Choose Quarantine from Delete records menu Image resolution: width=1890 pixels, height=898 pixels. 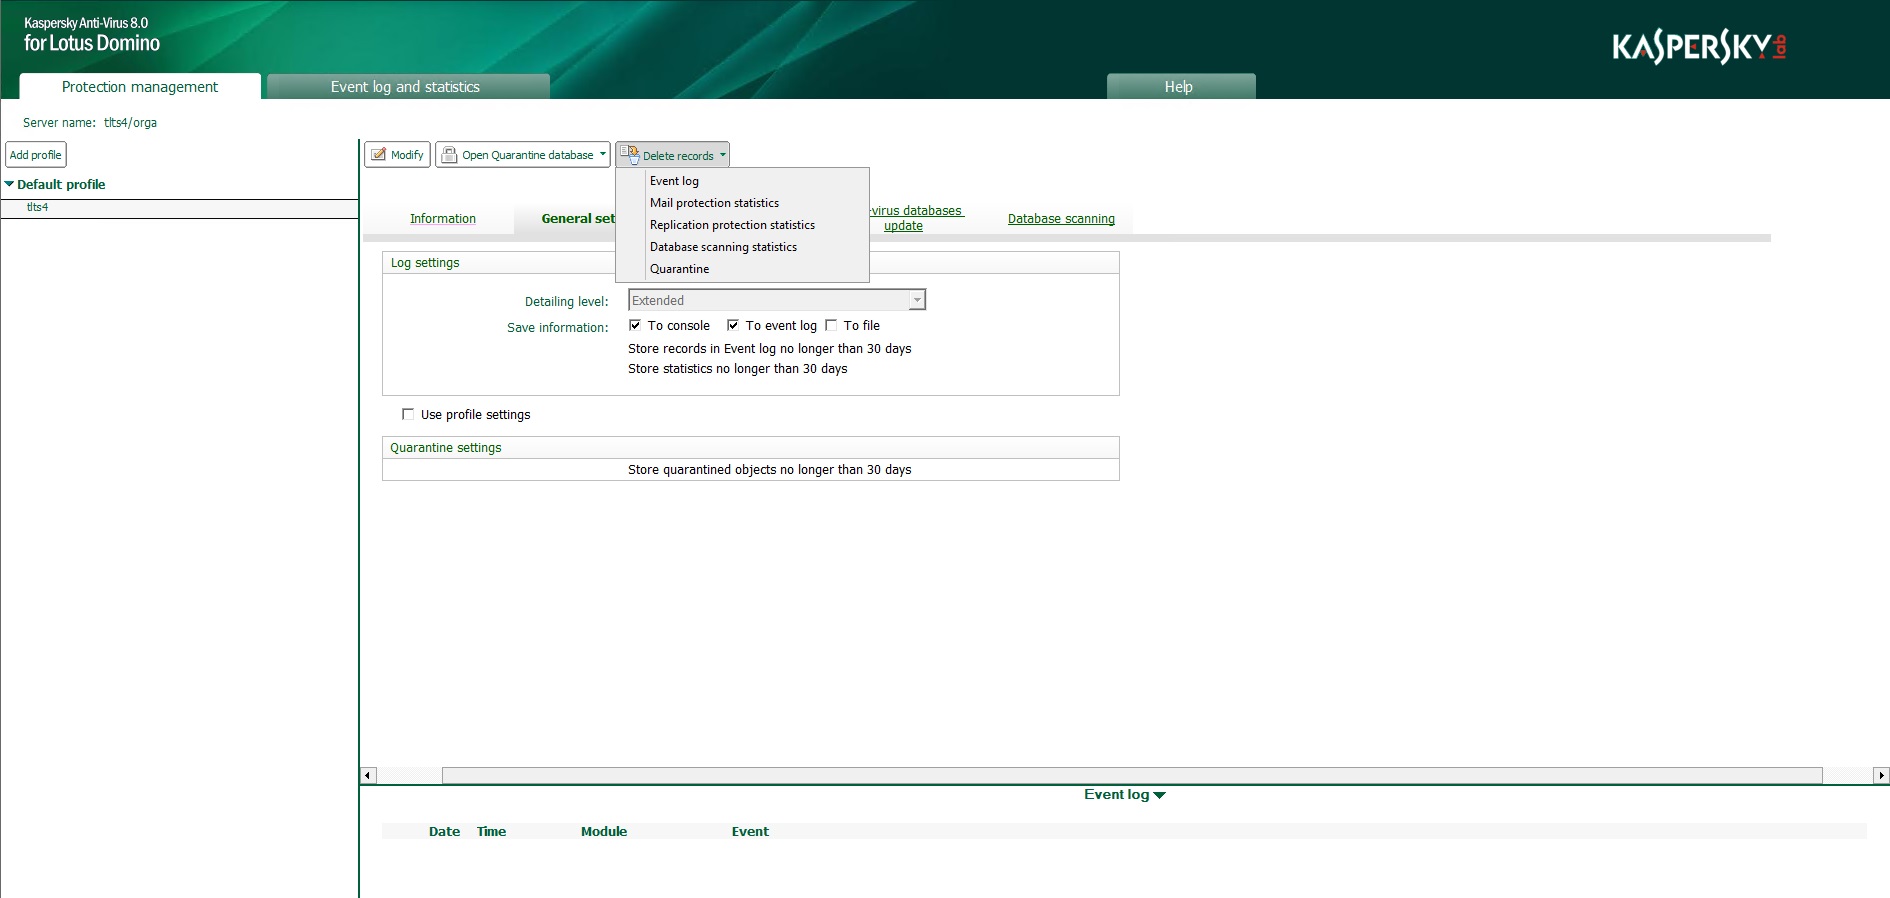tap(679, 269)
